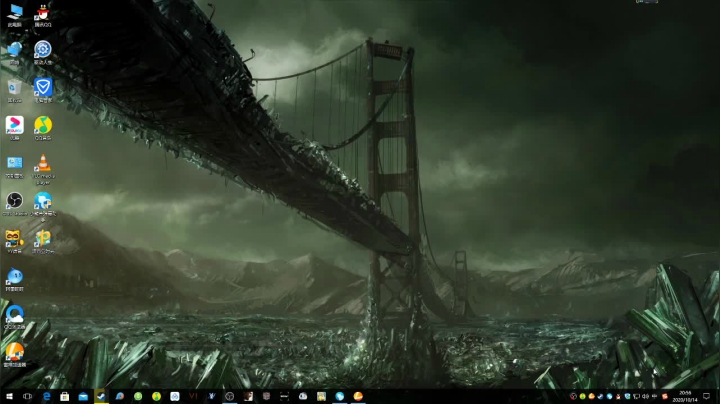Open the Recycle Bin on desktop
The image size is (720, 404).
pos(15,90)
